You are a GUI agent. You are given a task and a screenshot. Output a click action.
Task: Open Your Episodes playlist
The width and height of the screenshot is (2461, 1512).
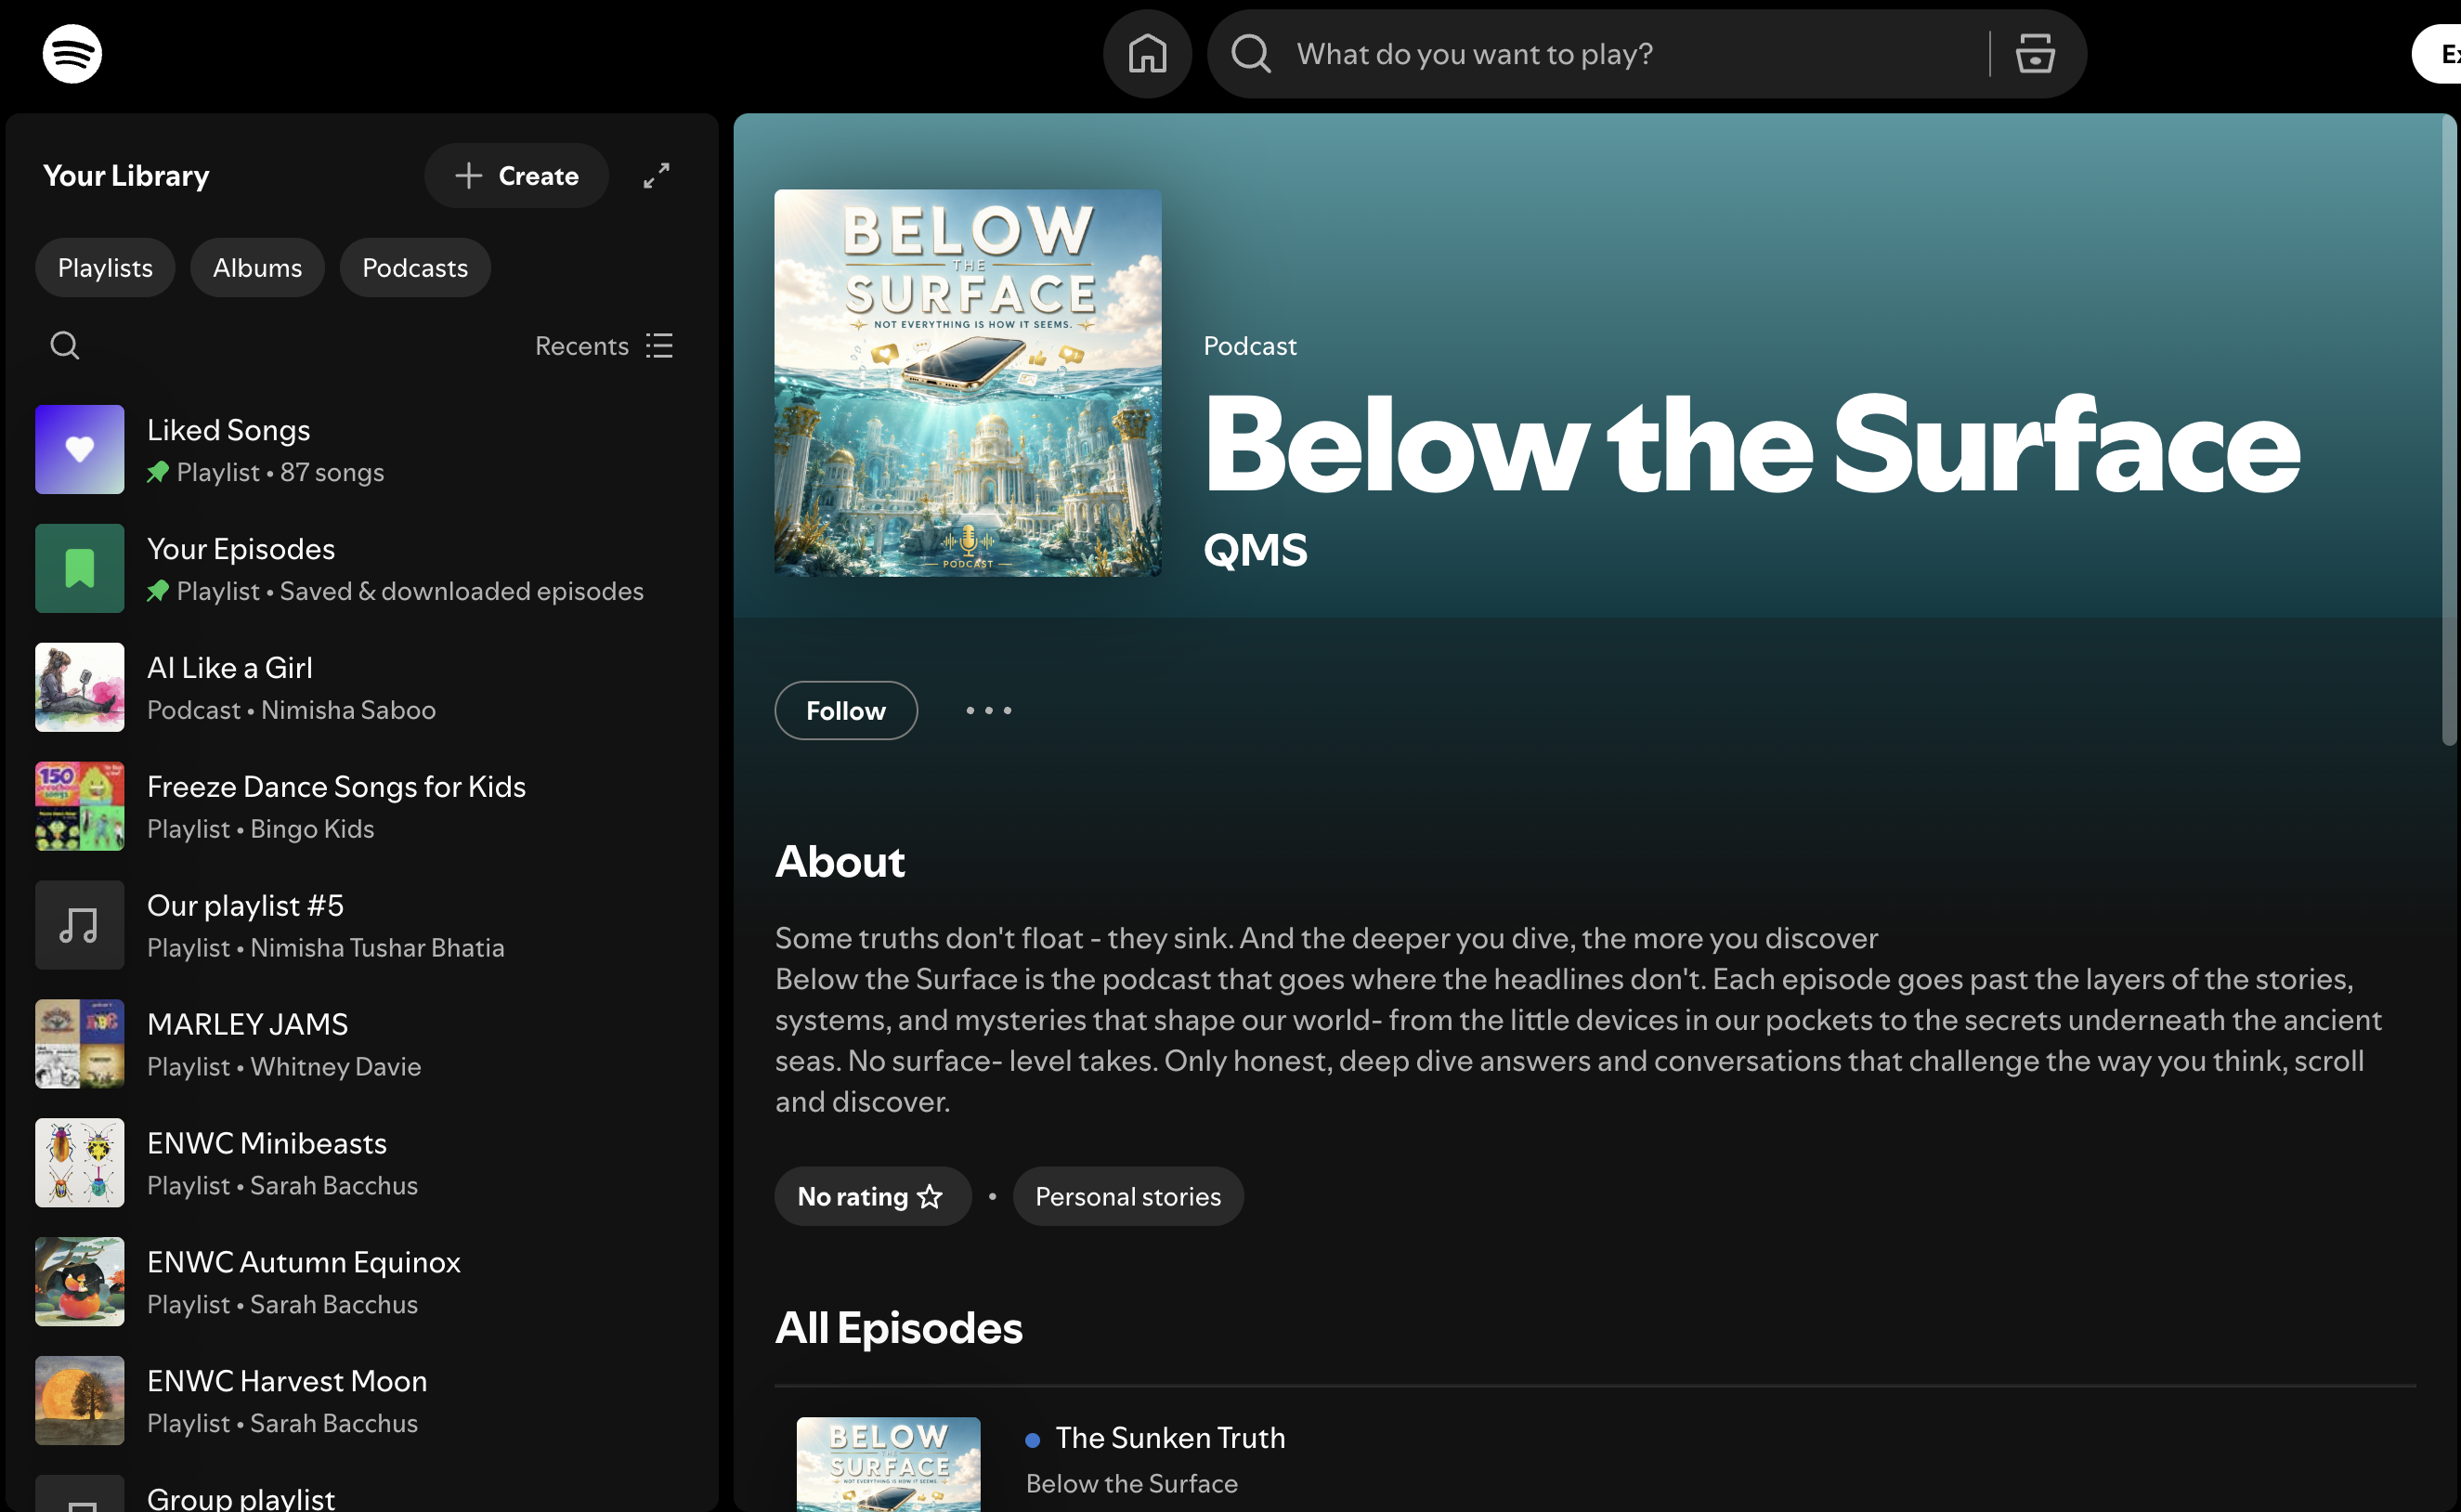pyautogui.click(x=360, y=569)
